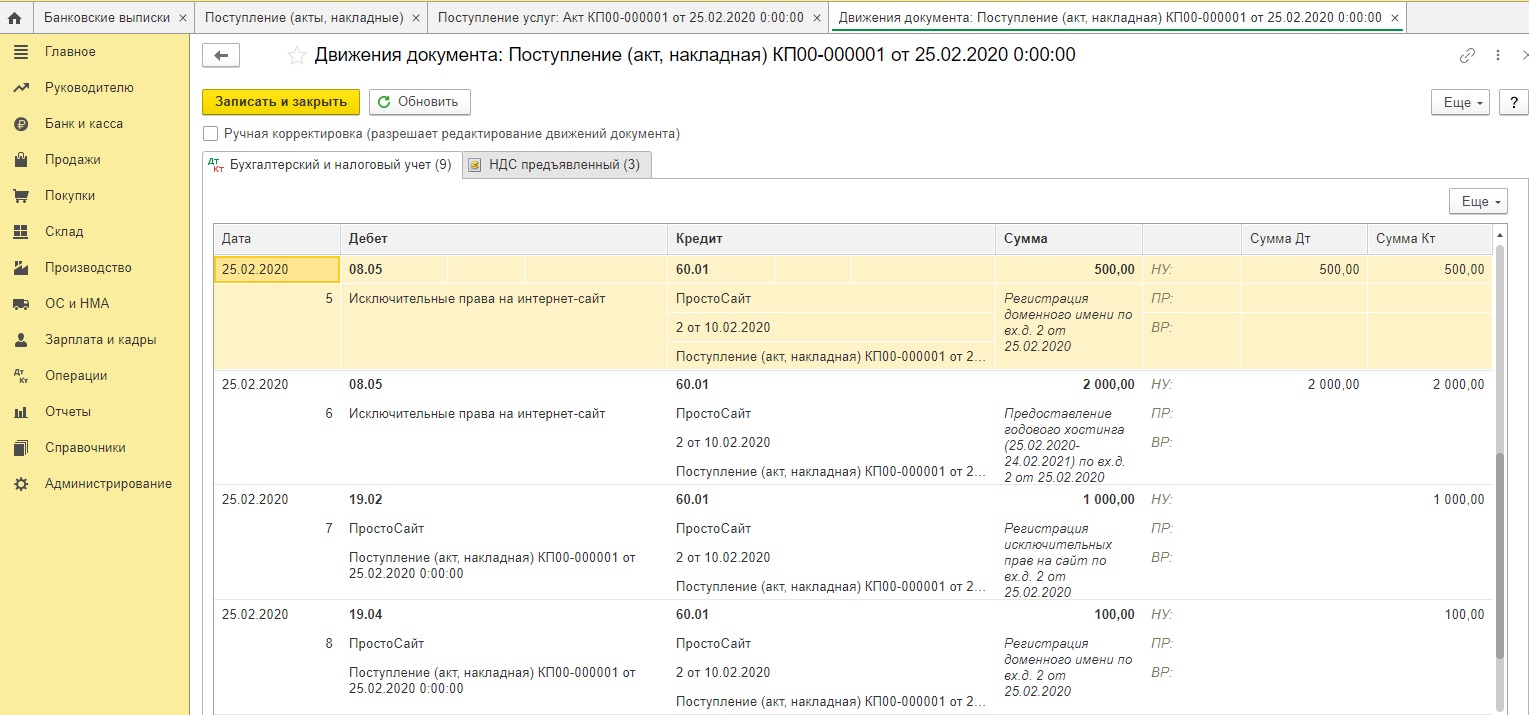
Task: Open the Администрирование gear icon
Action: (20, 484)
